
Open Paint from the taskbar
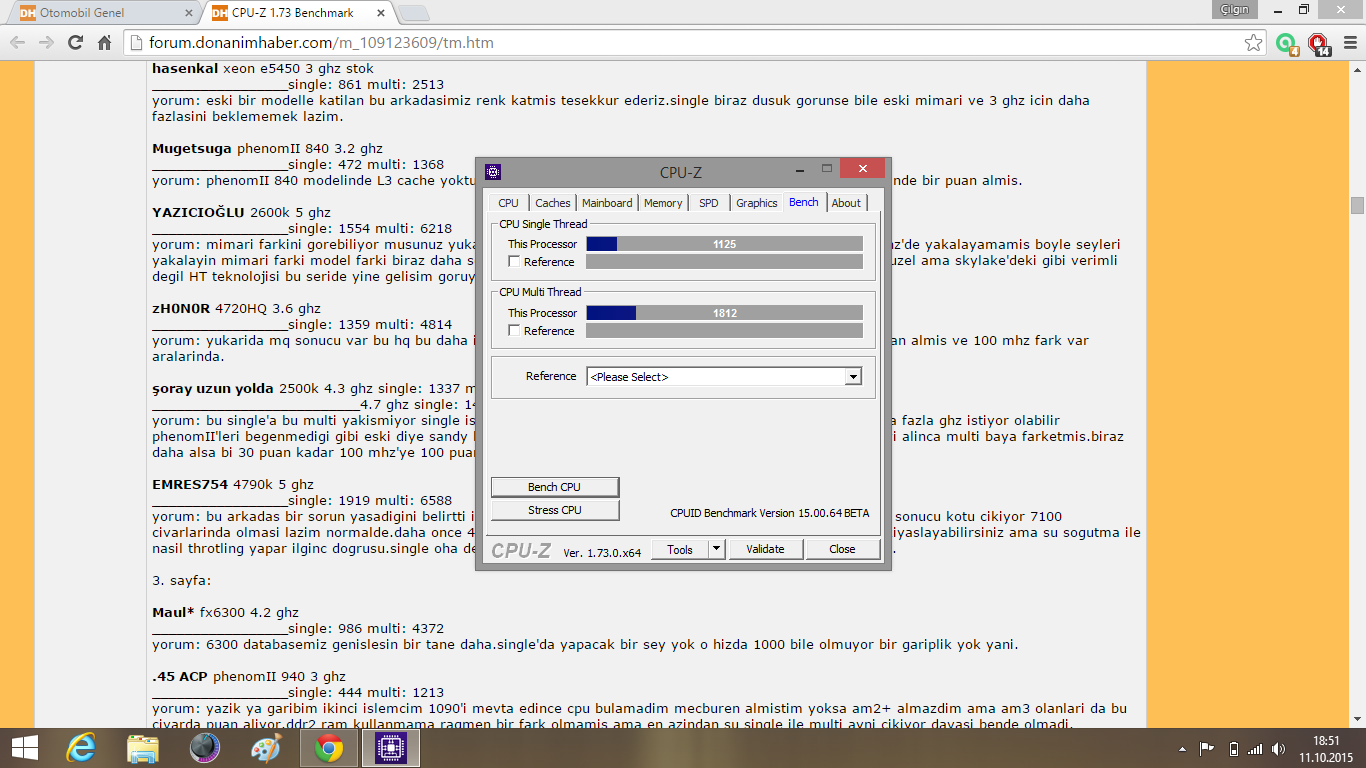click(x=266, y=748)
